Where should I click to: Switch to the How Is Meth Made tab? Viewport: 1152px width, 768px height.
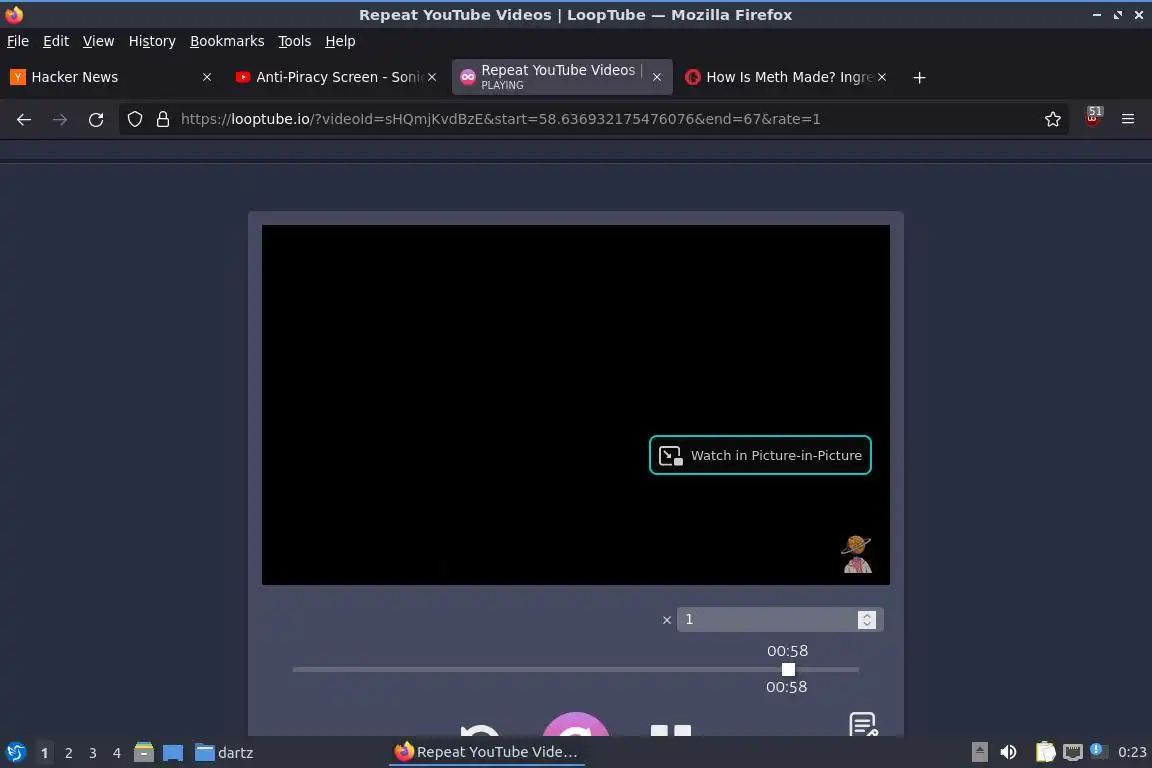(786, 77)
